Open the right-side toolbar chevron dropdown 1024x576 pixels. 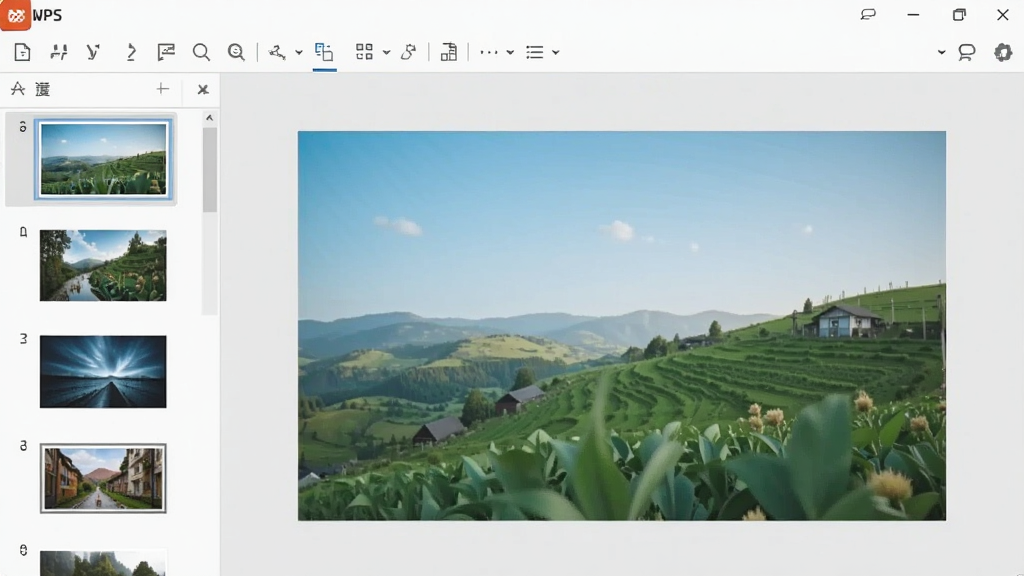(x=941, y=52)
